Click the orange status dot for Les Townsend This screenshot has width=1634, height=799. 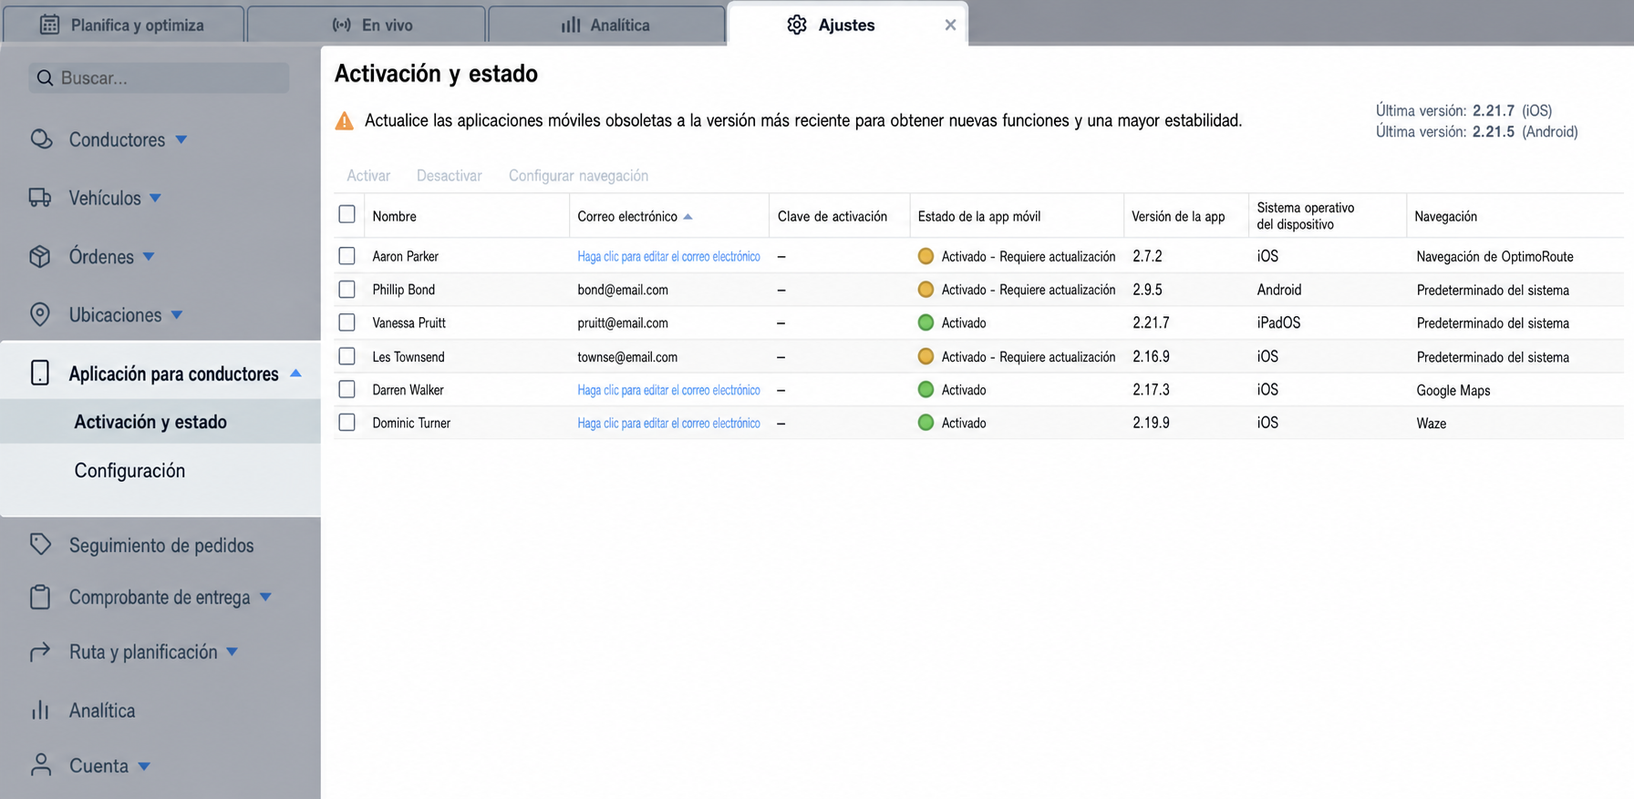(926, 356)
